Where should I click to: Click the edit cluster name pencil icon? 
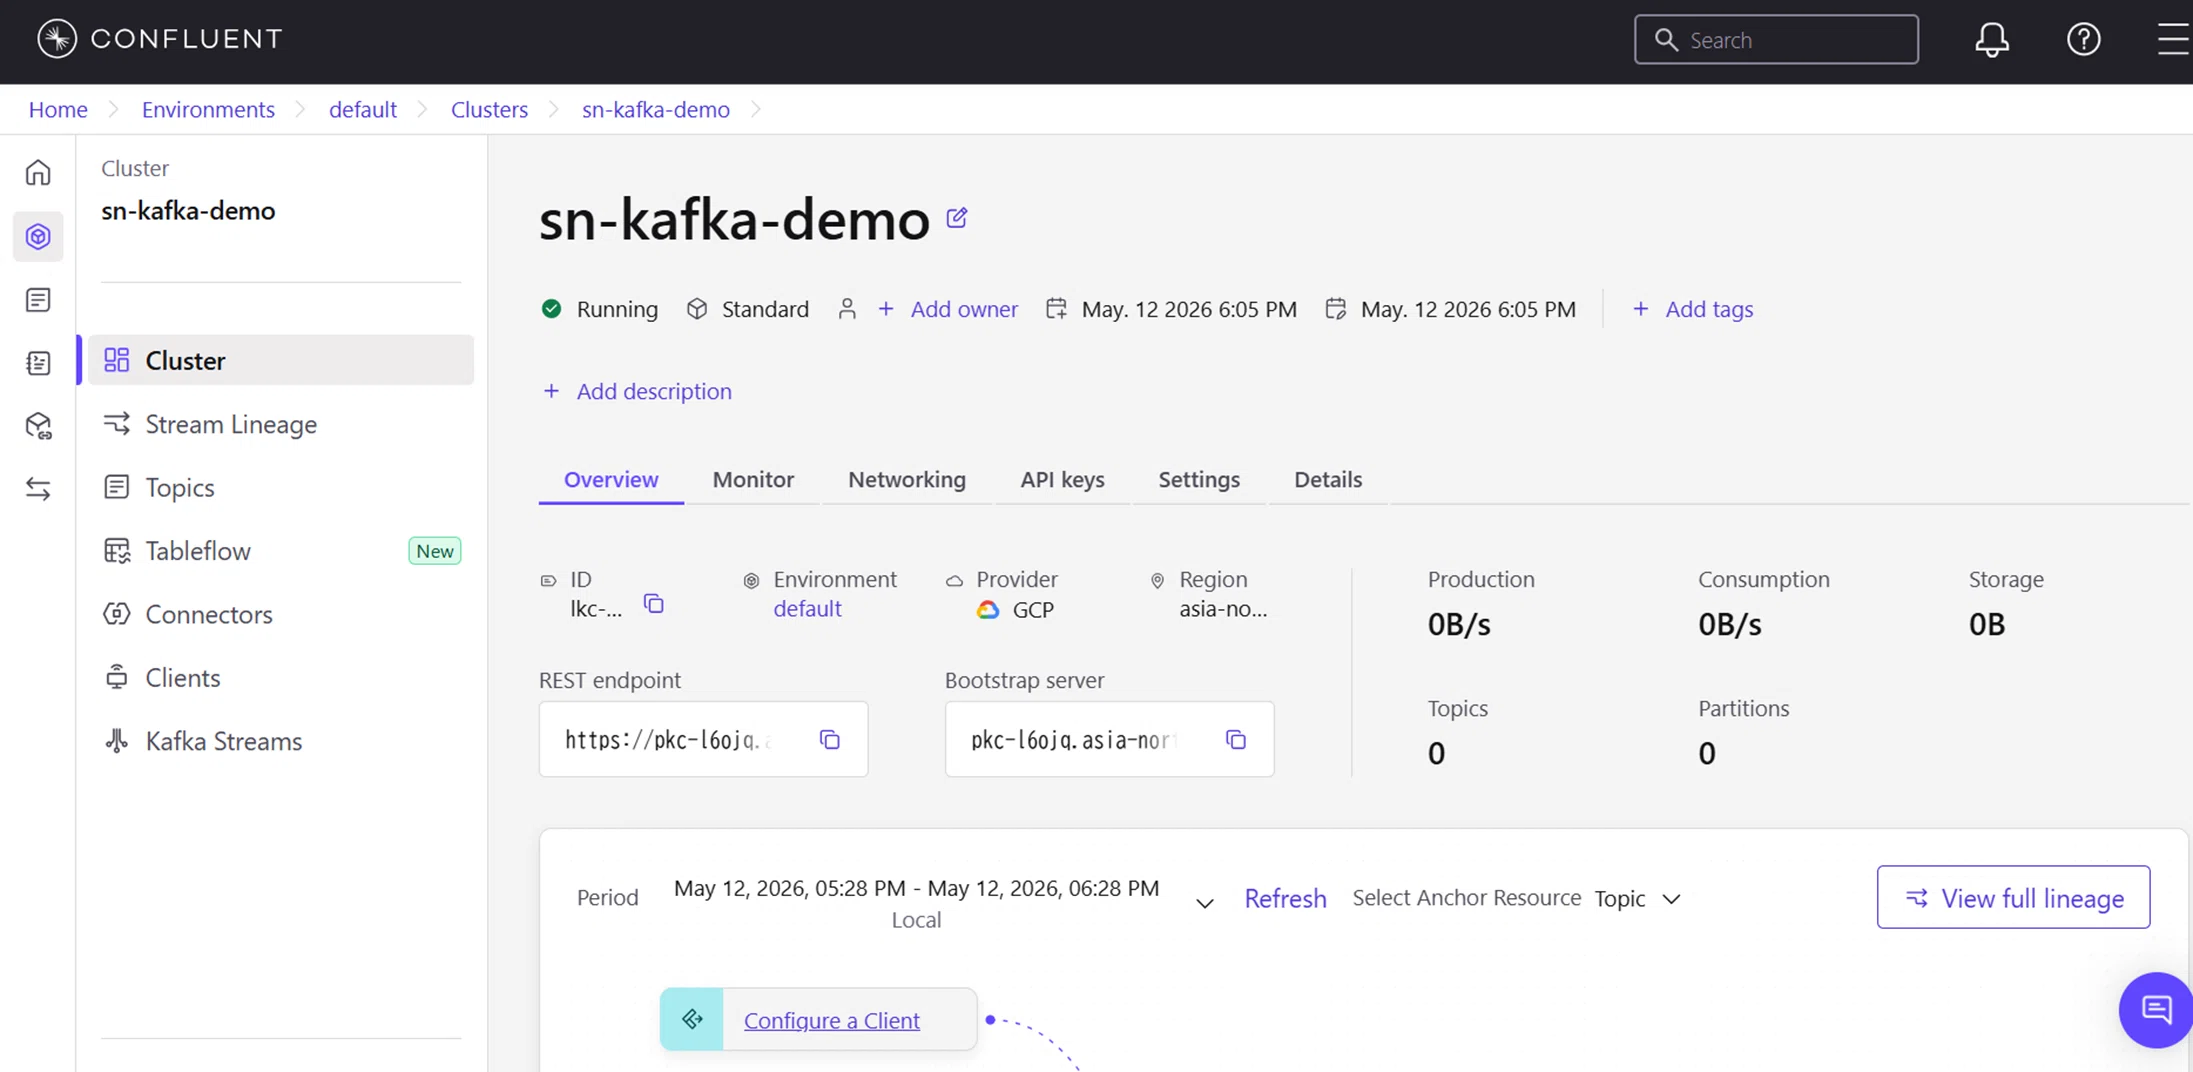coord(957,217)
